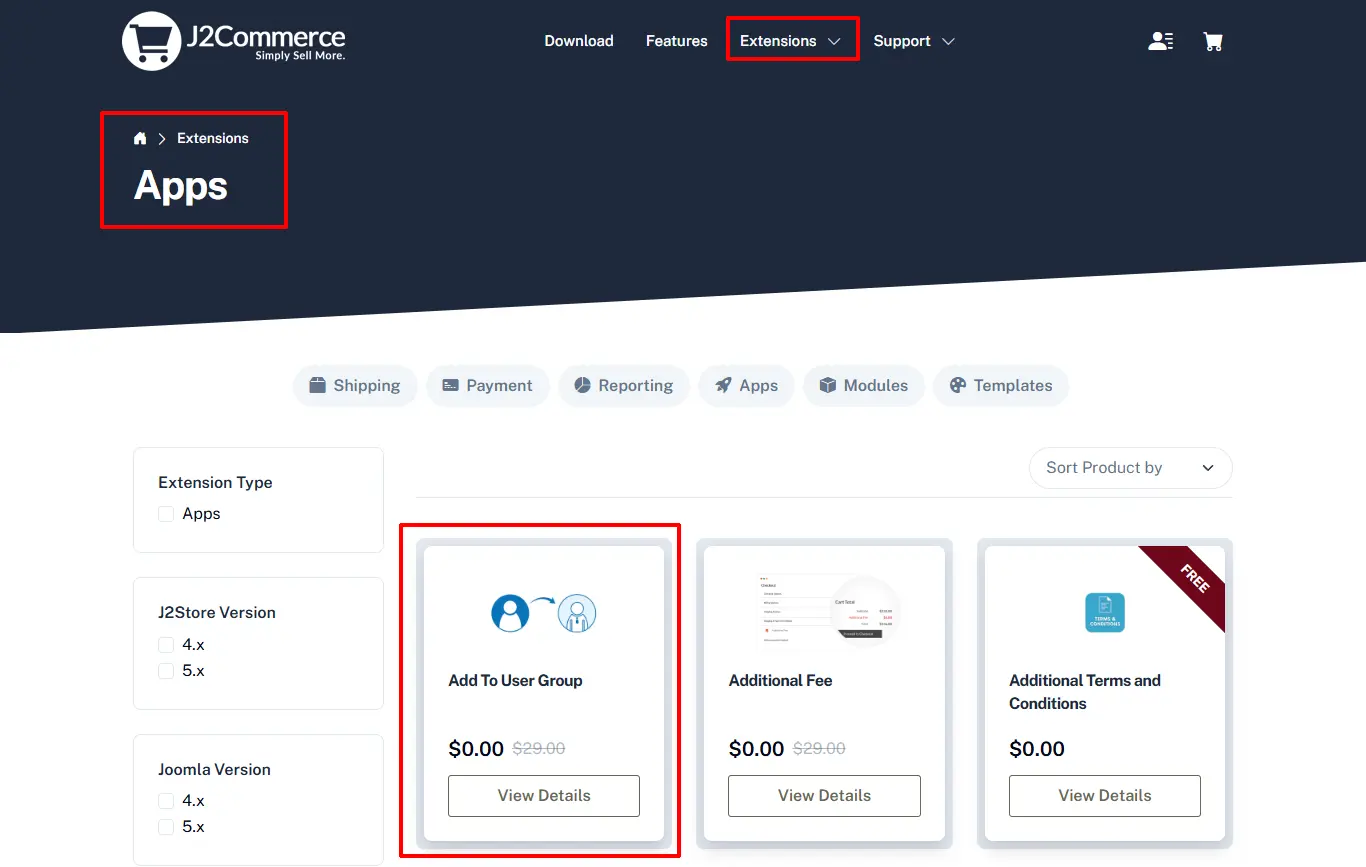Click the J2Commerce shopping cart logo
1366x867 pixels.
pyautogui.click(x=151, y=41)
